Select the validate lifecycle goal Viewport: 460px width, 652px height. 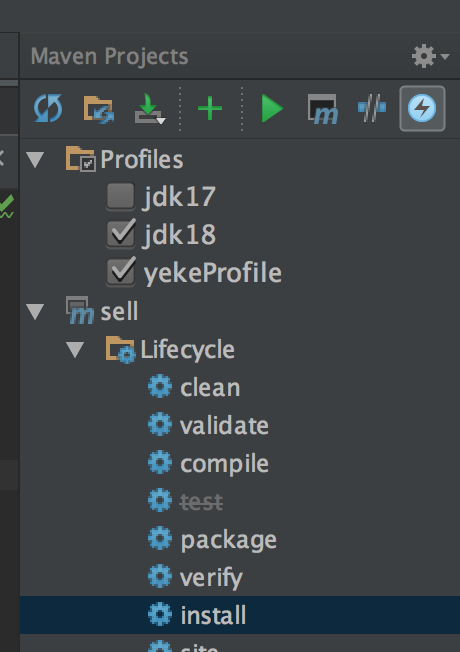pyautogui.click(x=224, y=426)
